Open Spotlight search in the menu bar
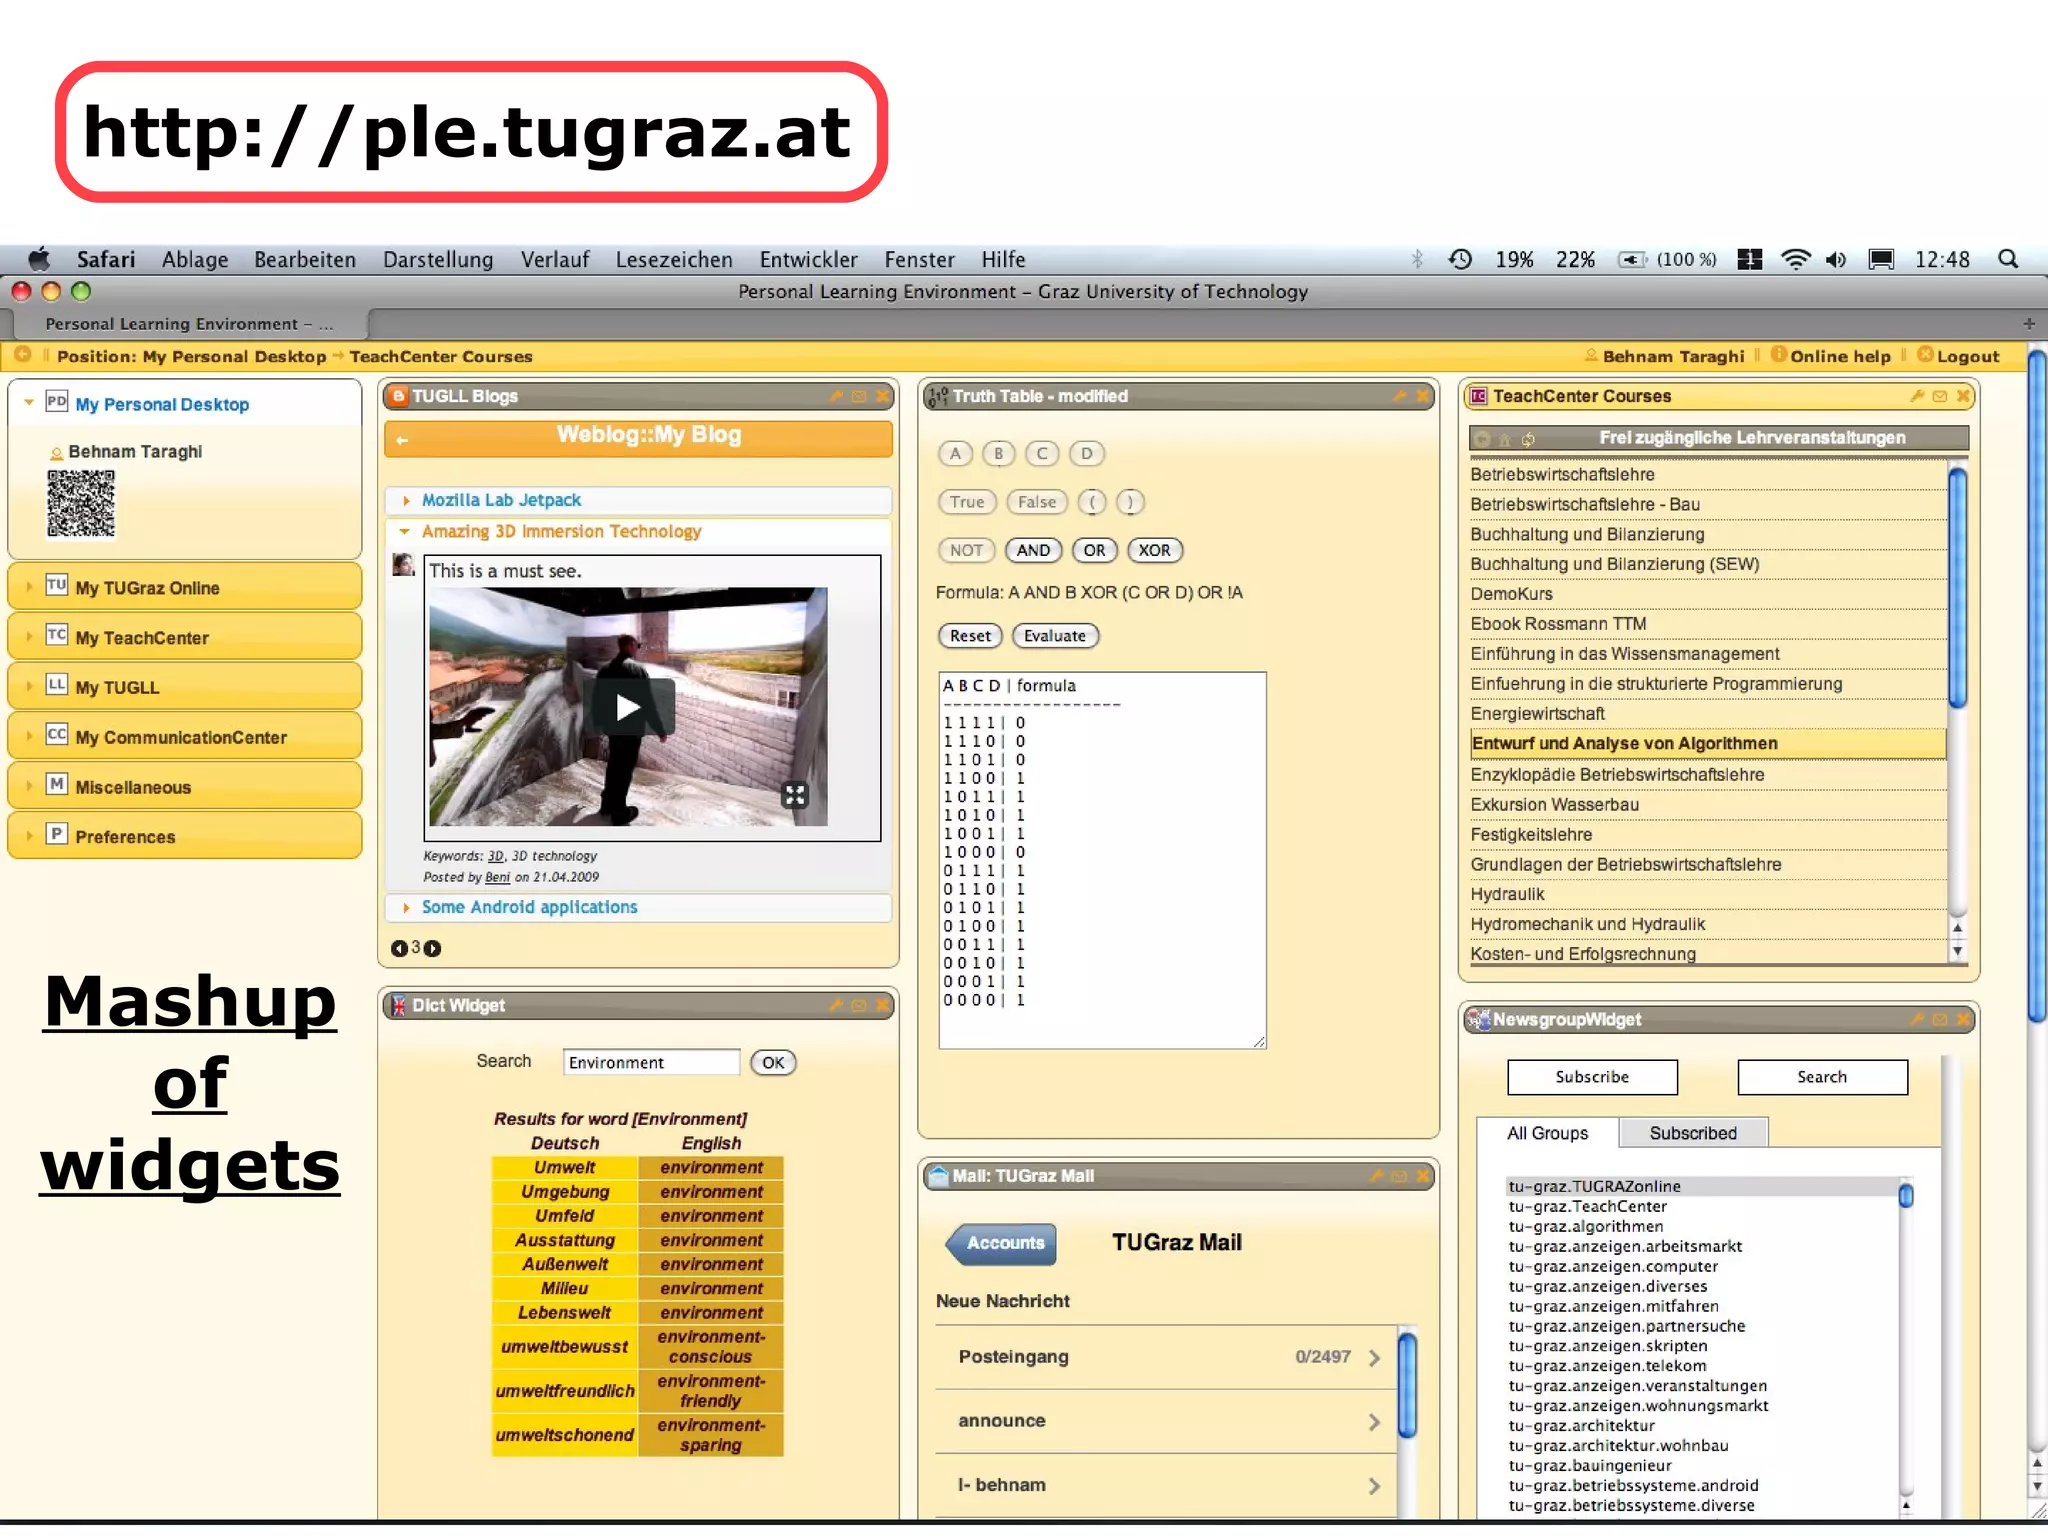This screenshot has width=2048, height=1536. 2007,259
